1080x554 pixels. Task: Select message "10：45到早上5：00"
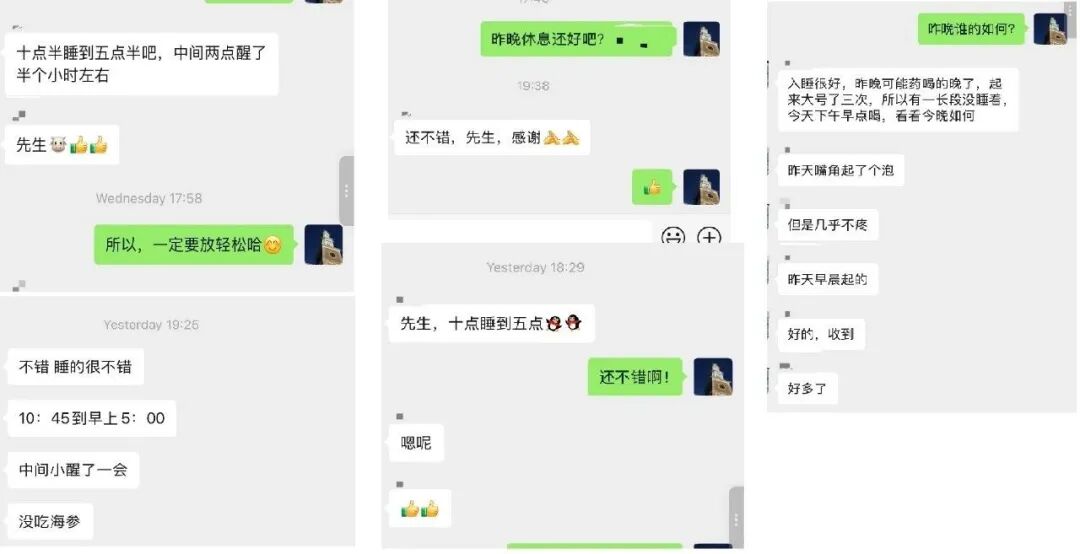coord(92,418)
